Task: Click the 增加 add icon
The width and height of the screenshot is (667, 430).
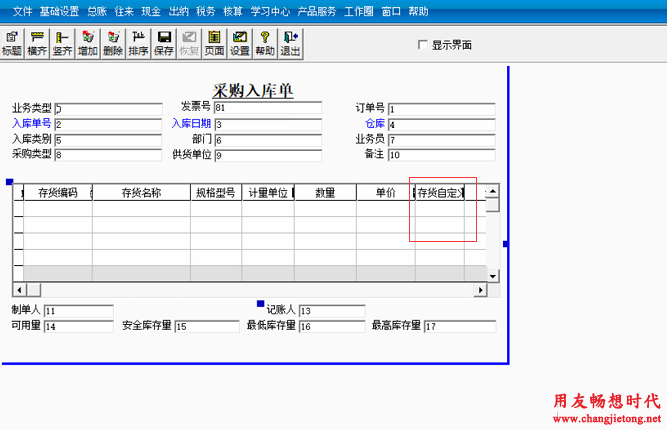Action: coord(88,44)
